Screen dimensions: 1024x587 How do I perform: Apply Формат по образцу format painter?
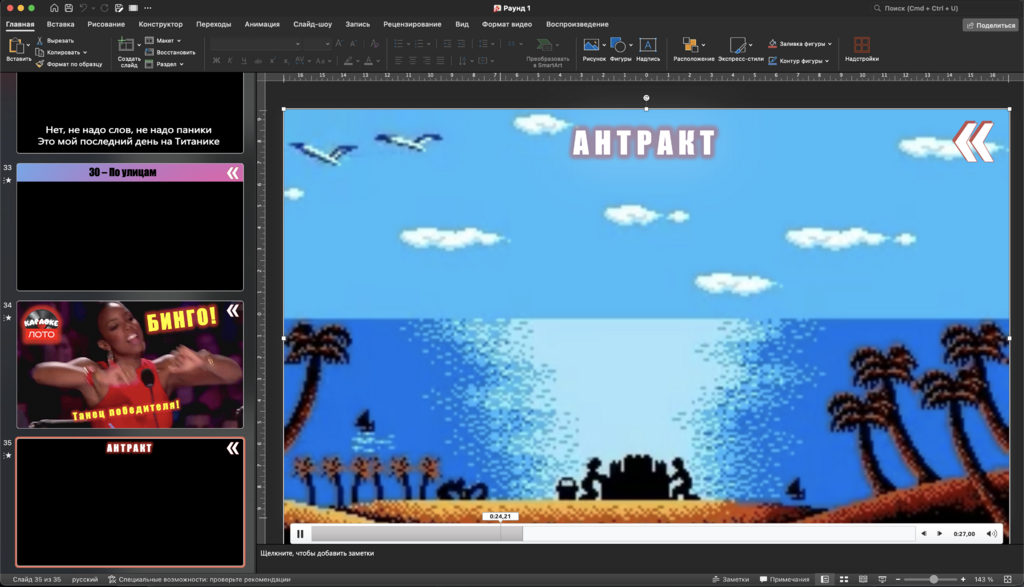[x=69, y=64]
